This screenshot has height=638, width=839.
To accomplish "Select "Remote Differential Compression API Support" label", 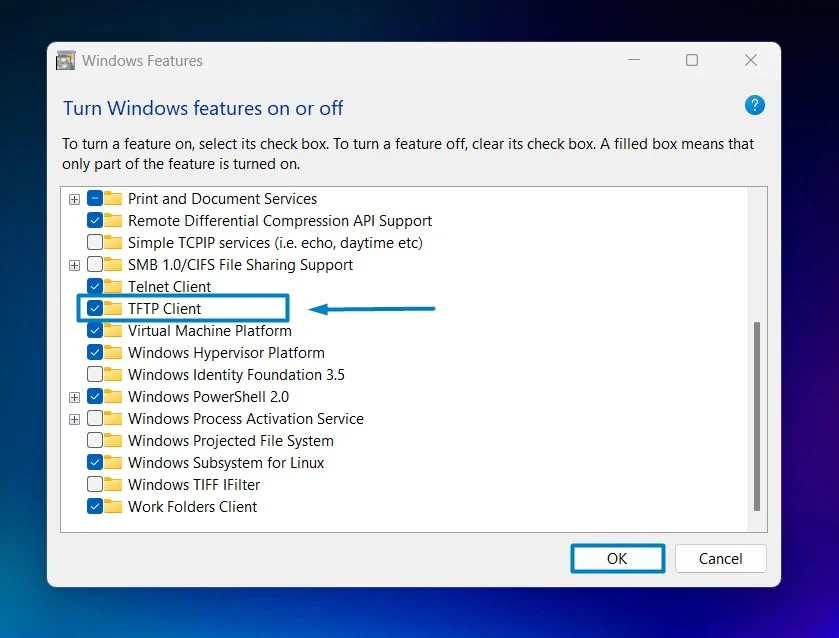I will pos(280,221).
